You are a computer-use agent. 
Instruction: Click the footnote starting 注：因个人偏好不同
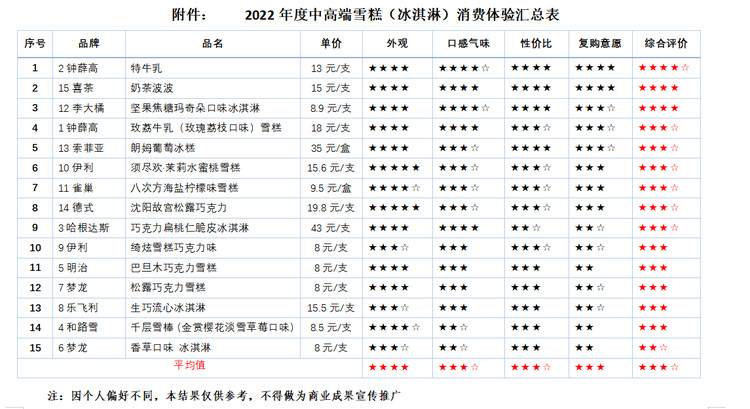point(224,396)
